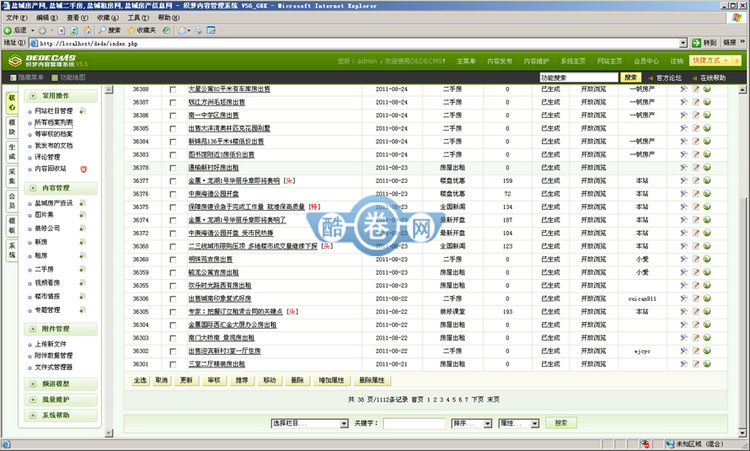Click the edit pencil icon in row 36387
Image resolution: width=750 pixels, height=451 pixels.
coord(695,102)
